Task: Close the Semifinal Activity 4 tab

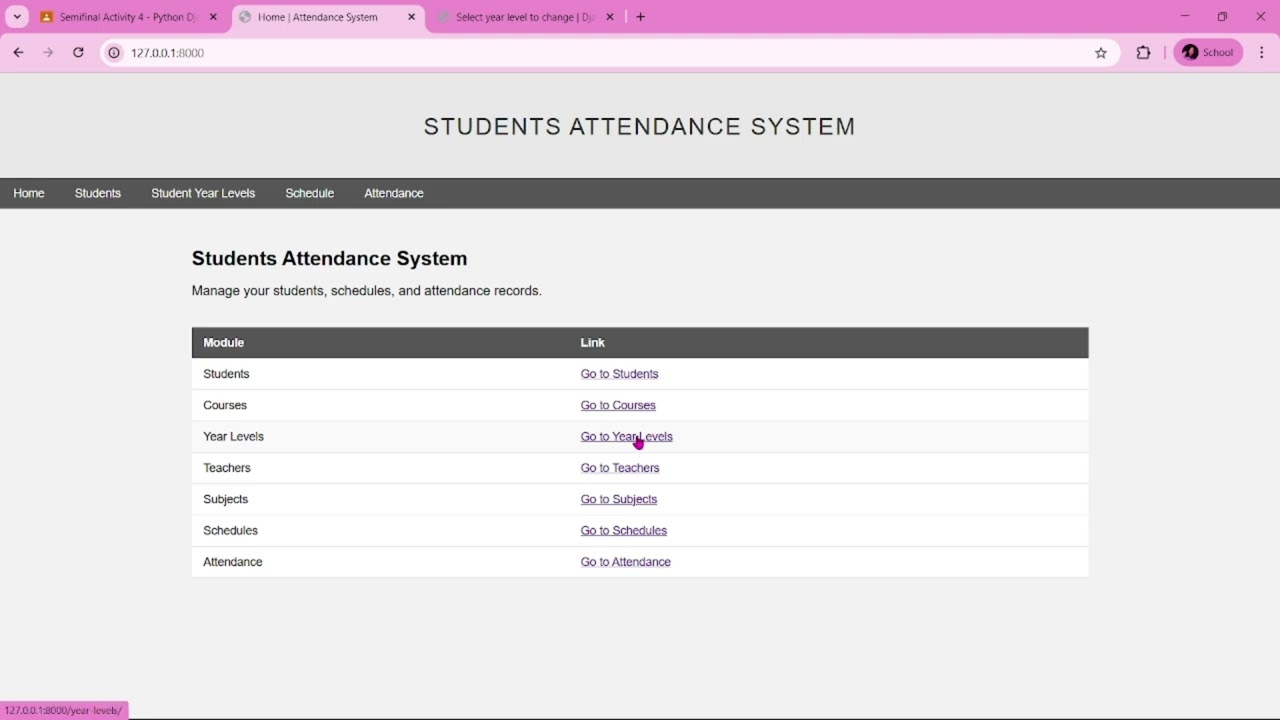Action: 213,17
